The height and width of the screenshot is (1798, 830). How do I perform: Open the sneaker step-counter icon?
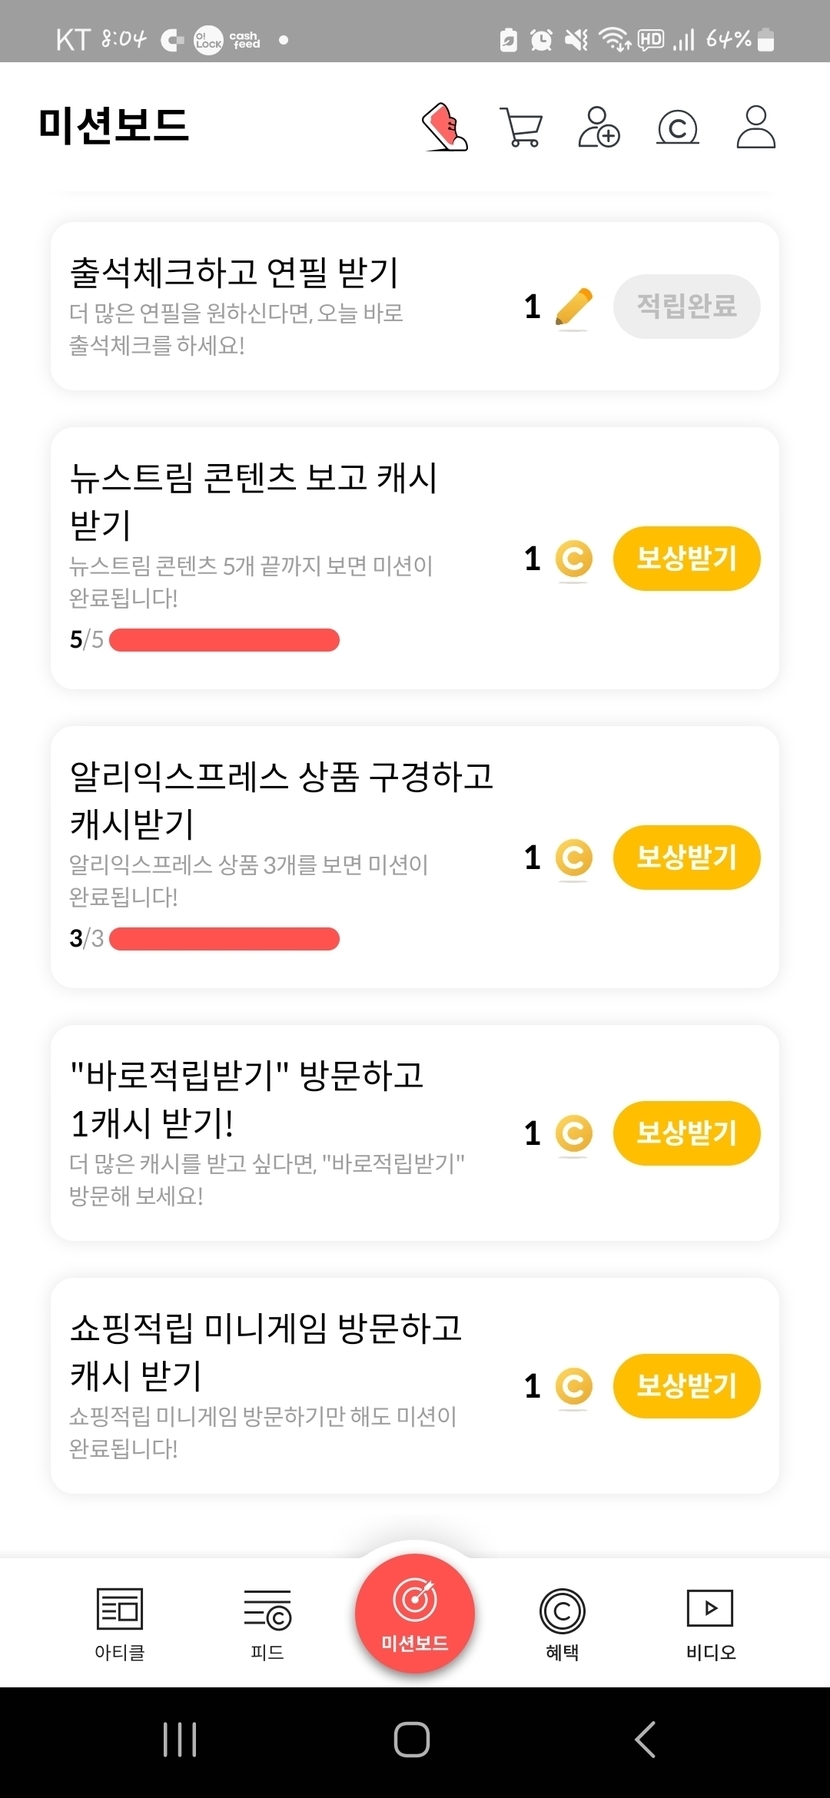point(445,128)
